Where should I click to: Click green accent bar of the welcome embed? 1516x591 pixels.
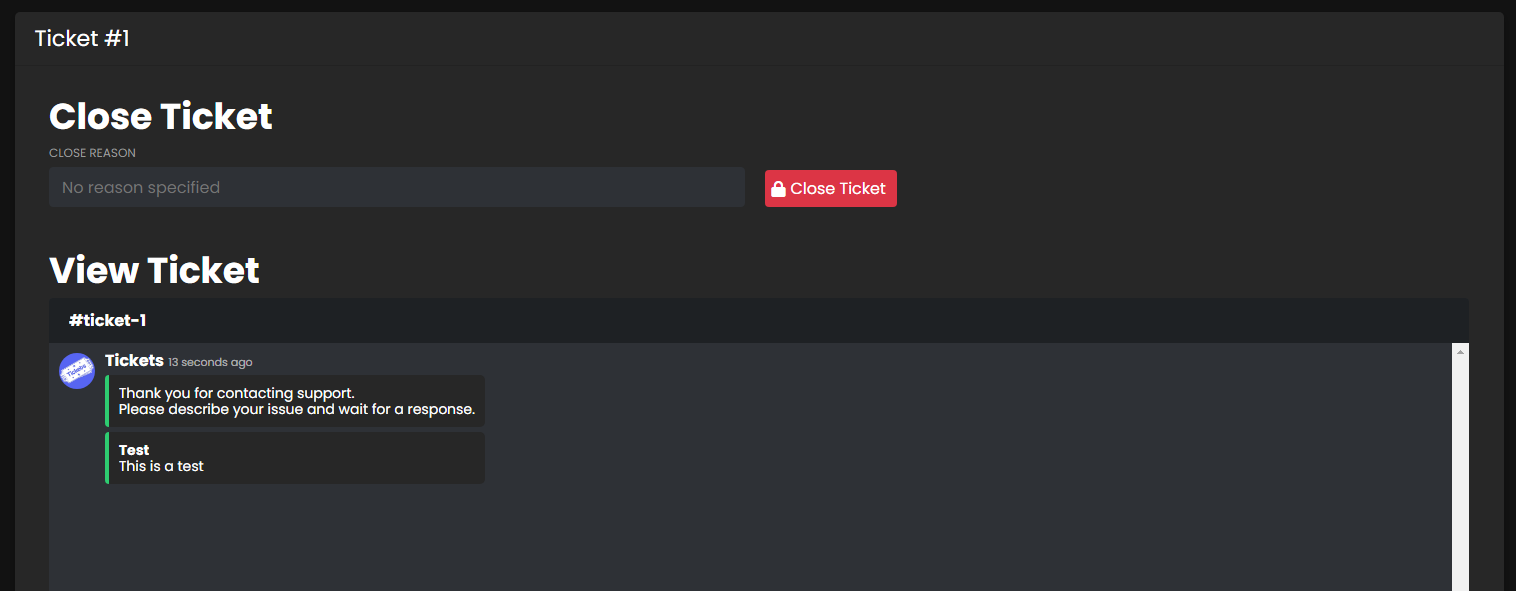click(x=107, y=401)
